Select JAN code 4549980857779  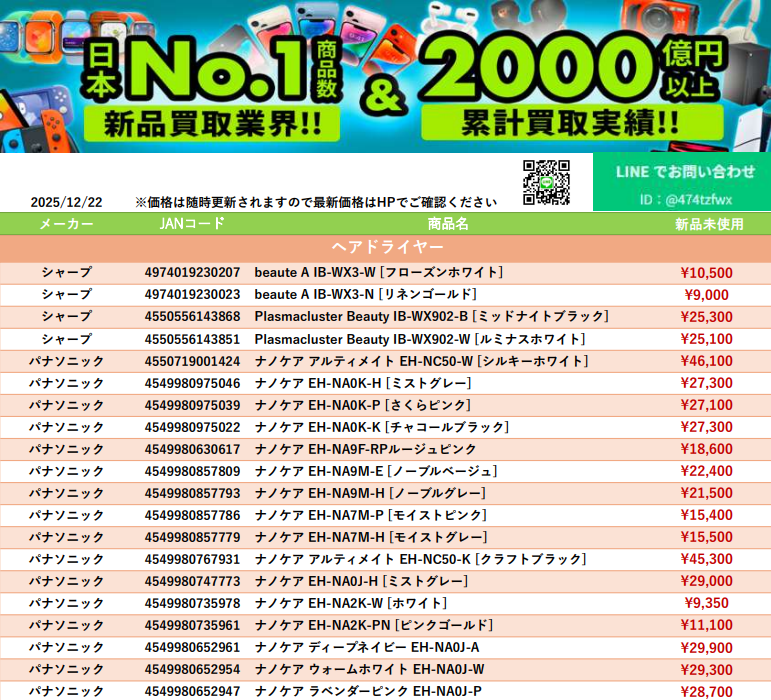[x=192, y=537]
